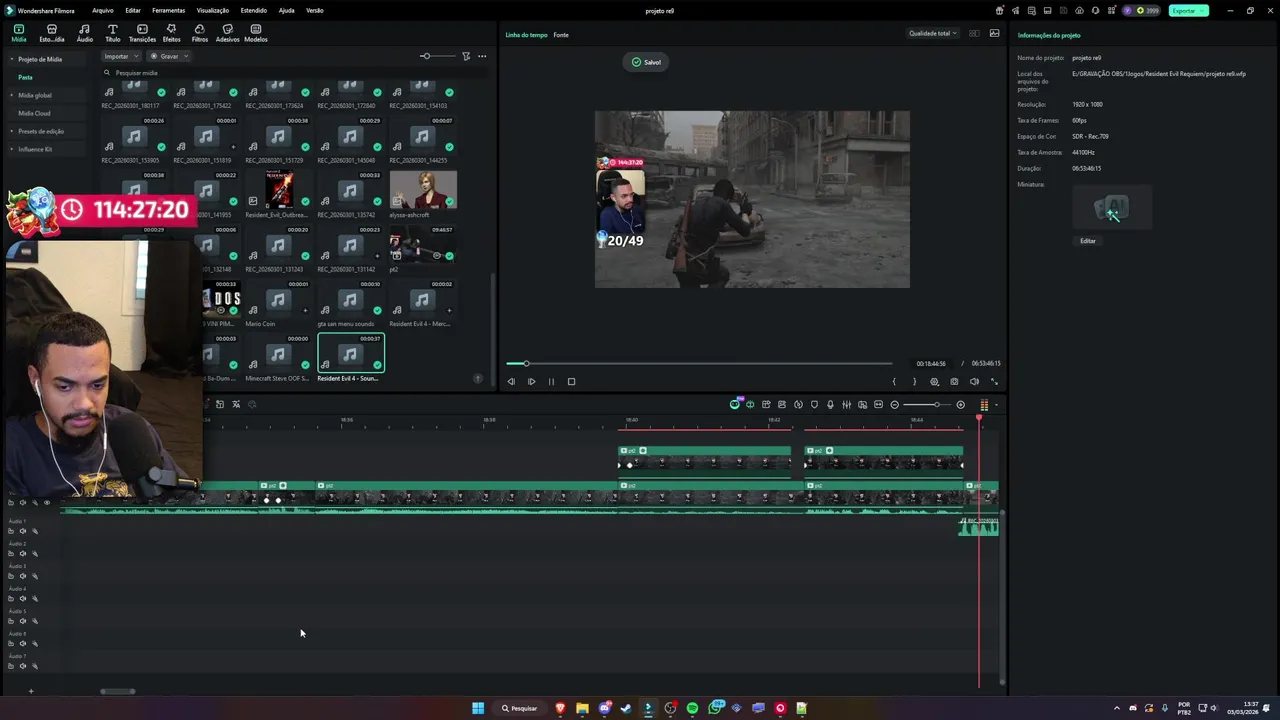Open the media panel more-options ellipsis
This screenshot has width=1280, height=720.
coord(482,56)
